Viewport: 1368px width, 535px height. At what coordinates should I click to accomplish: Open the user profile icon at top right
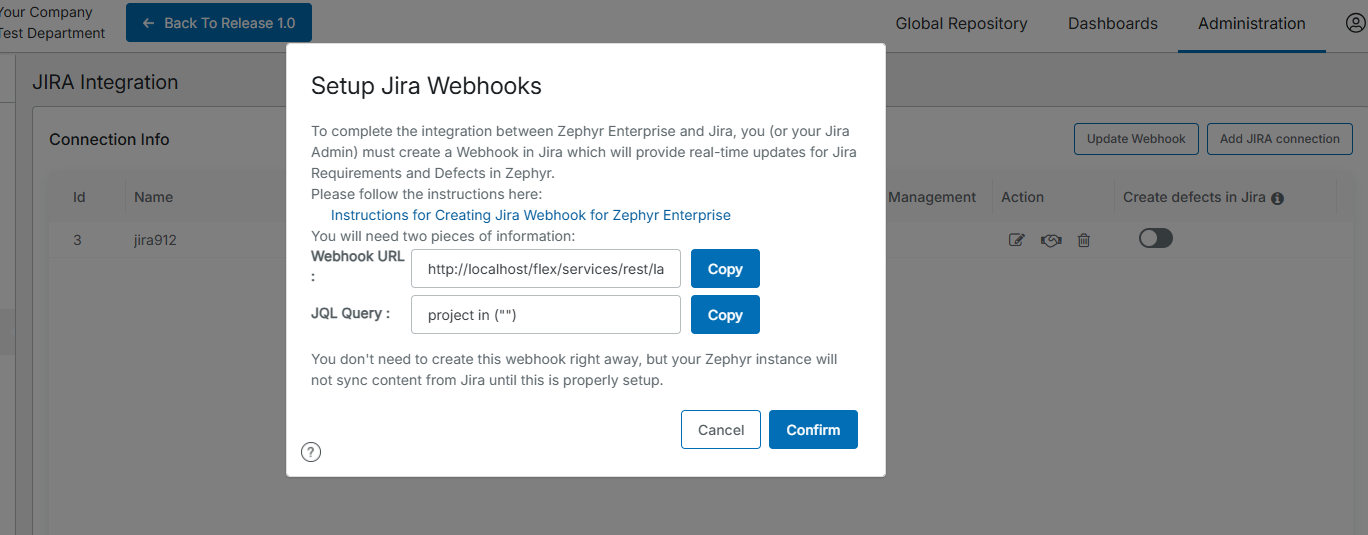1356,23
